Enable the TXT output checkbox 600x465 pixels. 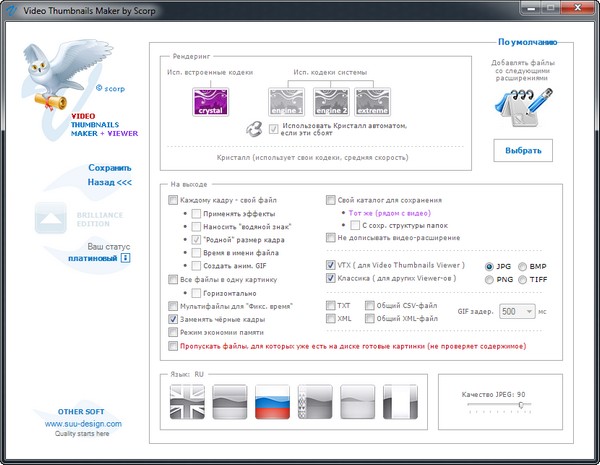(331, 304)
